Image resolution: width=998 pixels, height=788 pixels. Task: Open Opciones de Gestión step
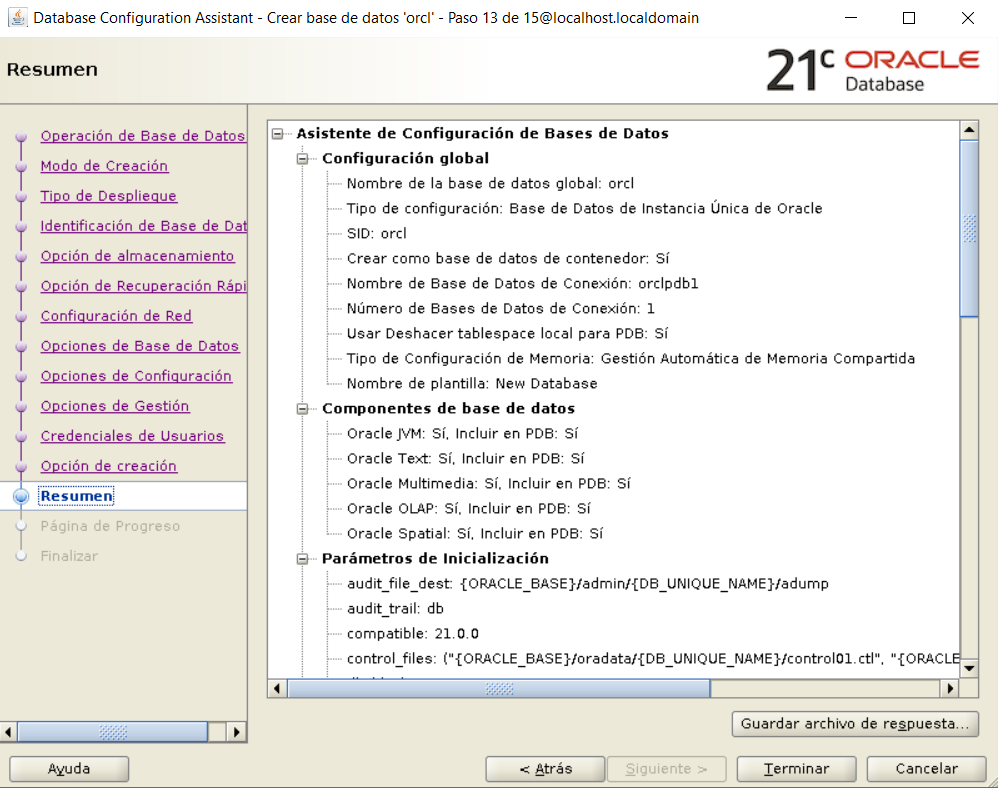pos(115,405)
